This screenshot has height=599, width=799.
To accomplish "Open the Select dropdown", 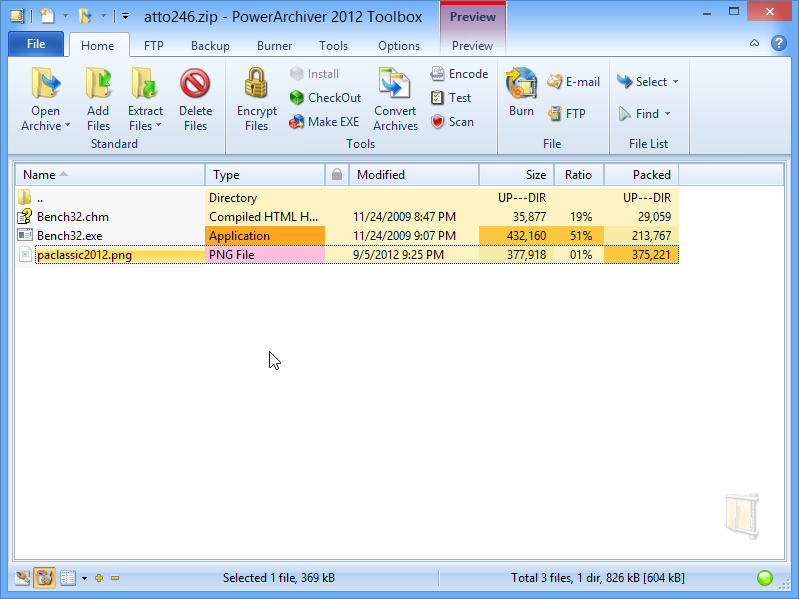I will pyautogui.click(x=647, y=81).
